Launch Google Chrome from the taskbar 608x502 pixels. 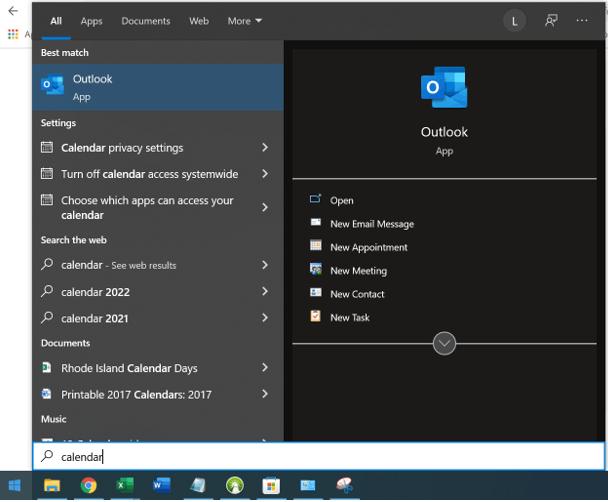pyautogui.click(x=89, y=486)
